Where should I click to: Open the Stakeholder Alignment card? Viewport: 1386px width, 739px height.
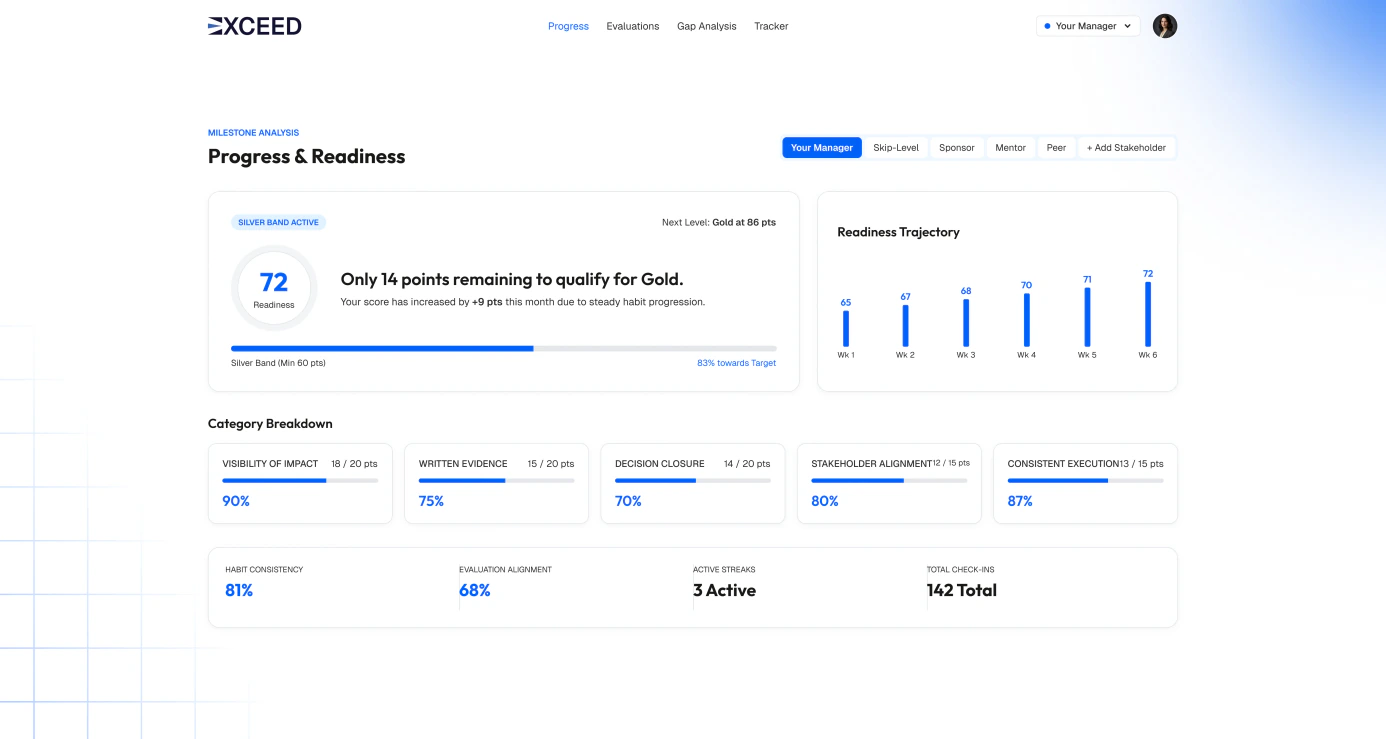pyautogui.click(x=889, y=484)
